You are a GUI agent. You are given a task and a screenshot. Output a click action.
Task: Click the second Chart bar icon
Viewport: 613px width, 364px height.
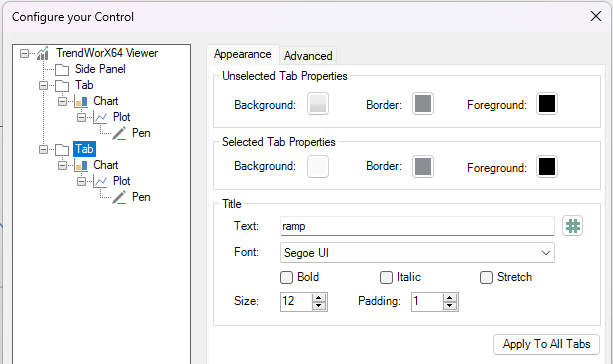click(x=81, y=165)
